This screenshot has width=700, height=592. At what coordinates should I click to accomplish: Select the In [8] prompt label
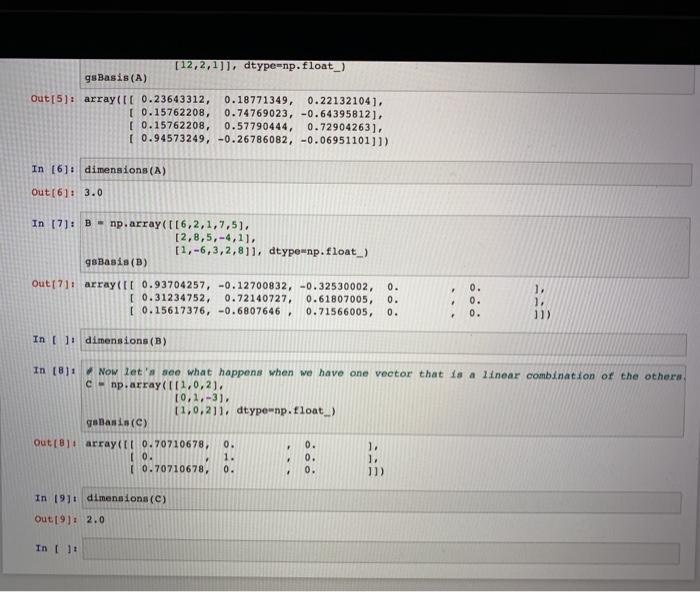pyautogui.click(x=55, y=371)
